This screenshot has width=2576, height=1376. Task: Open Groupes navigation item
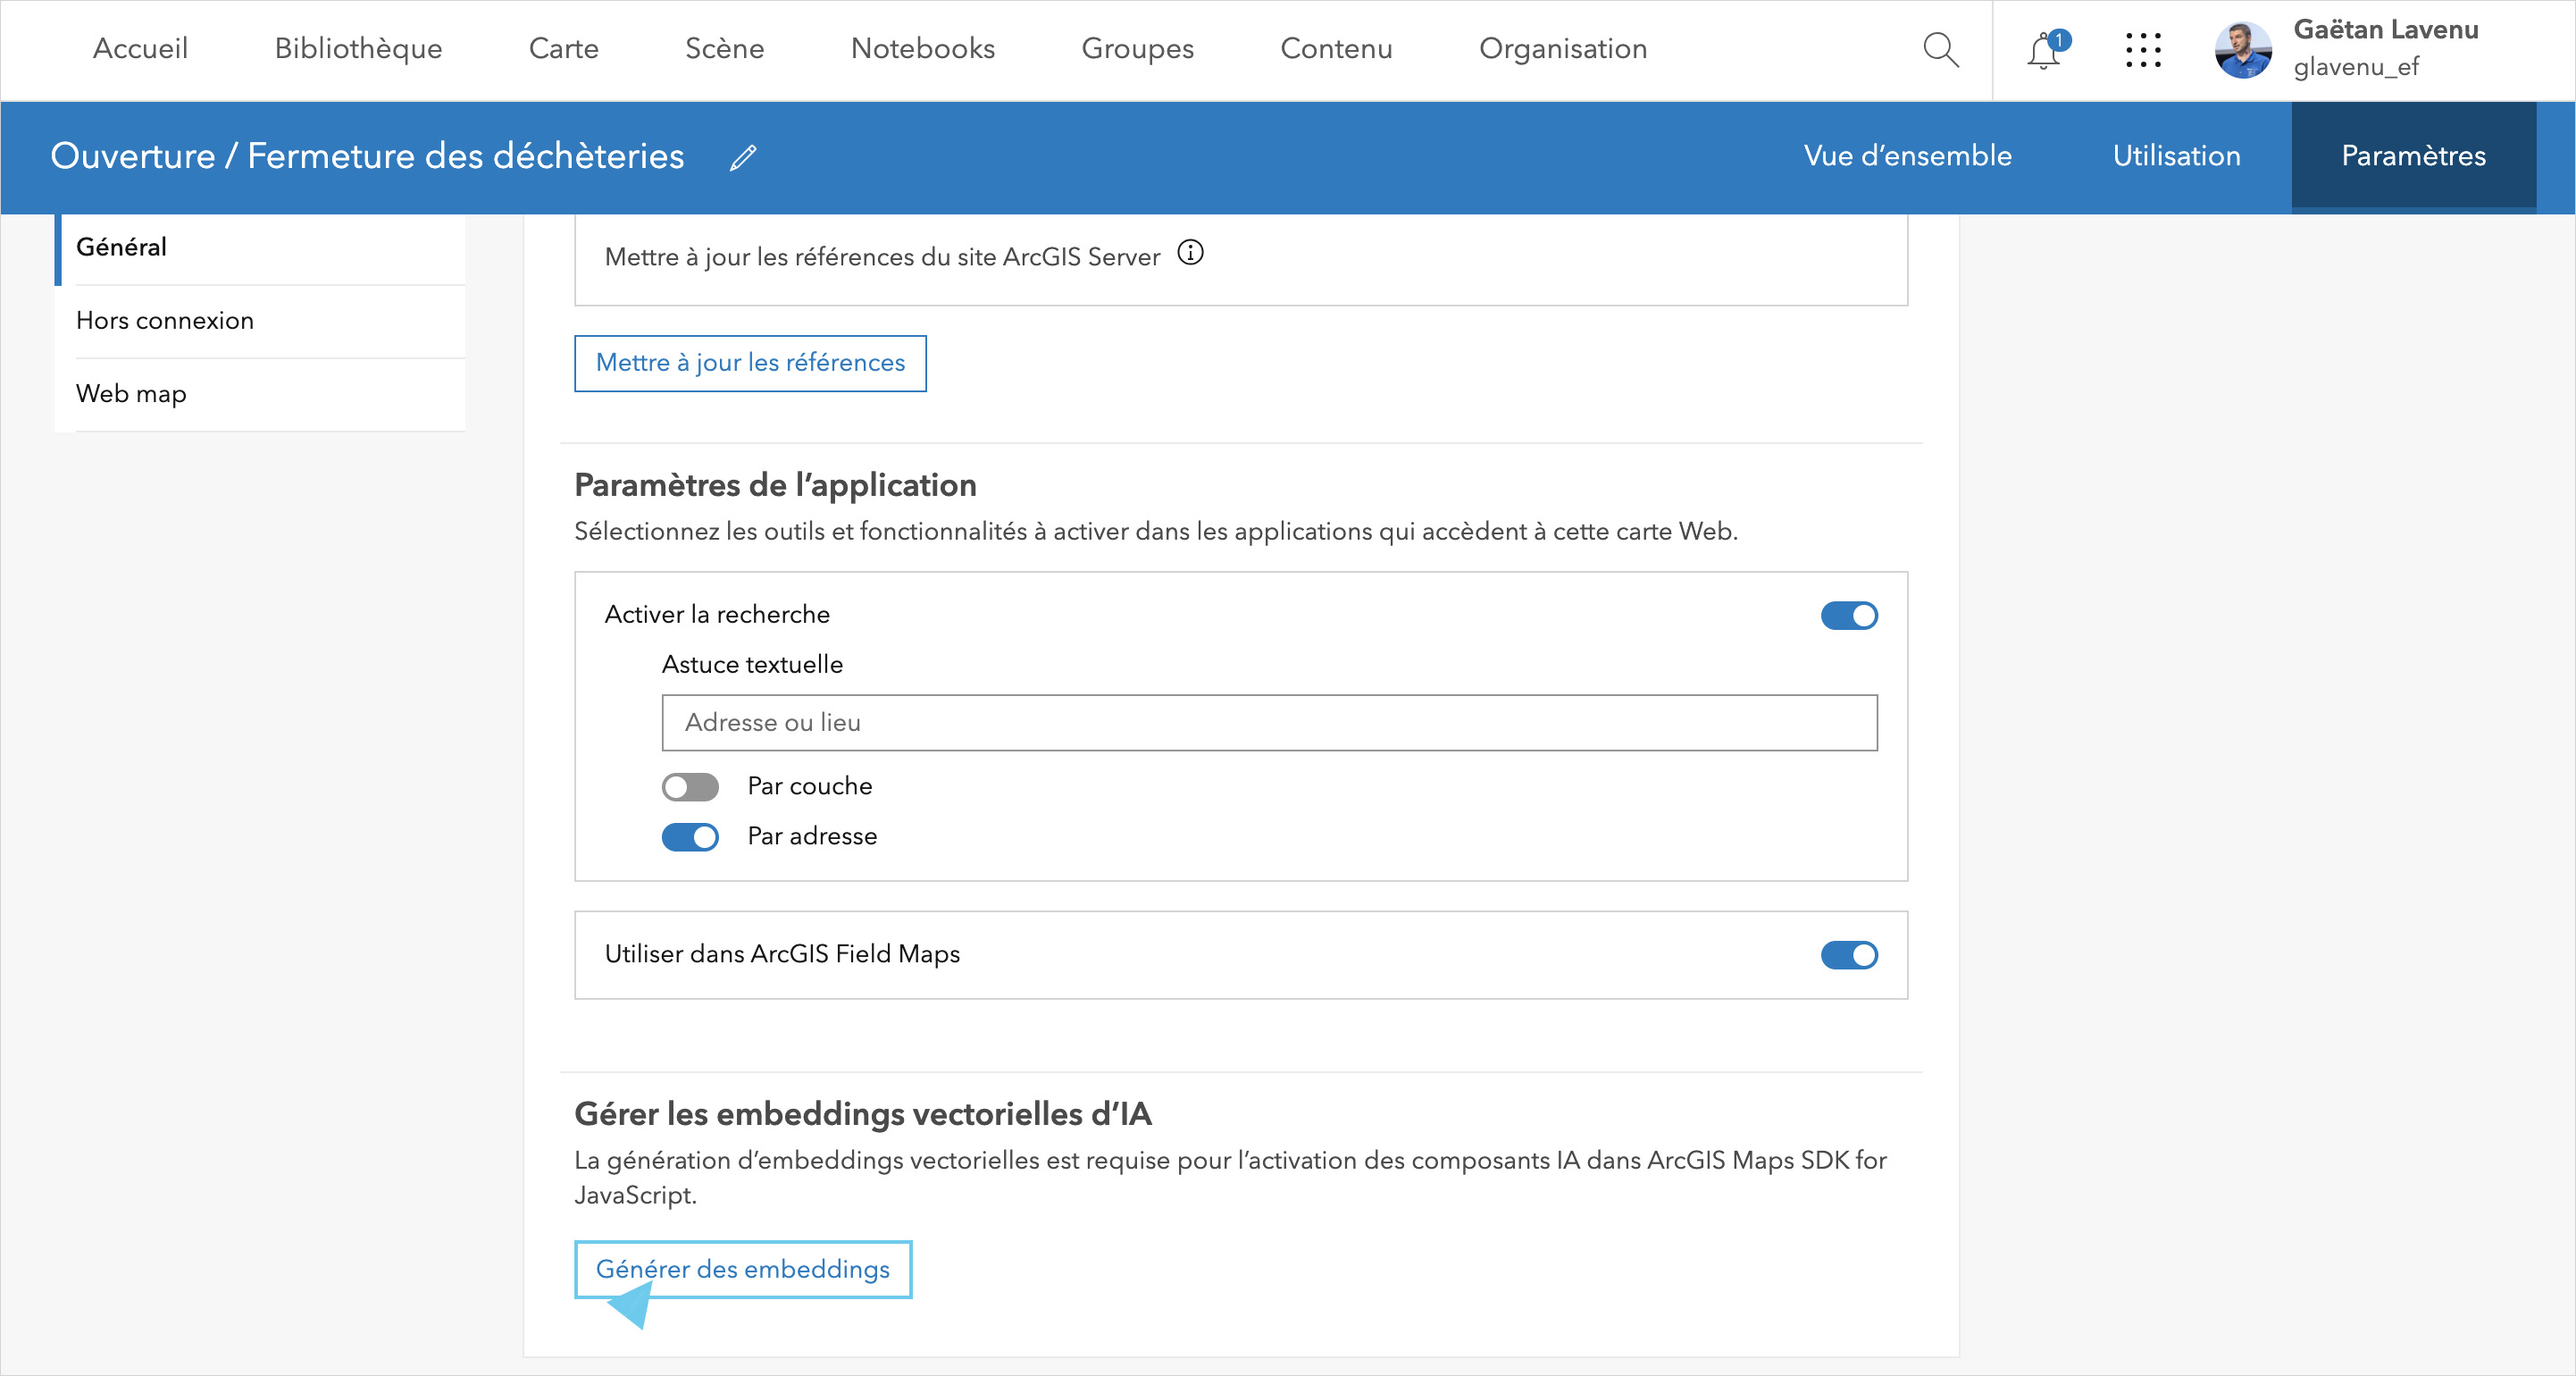[1137, 48]
